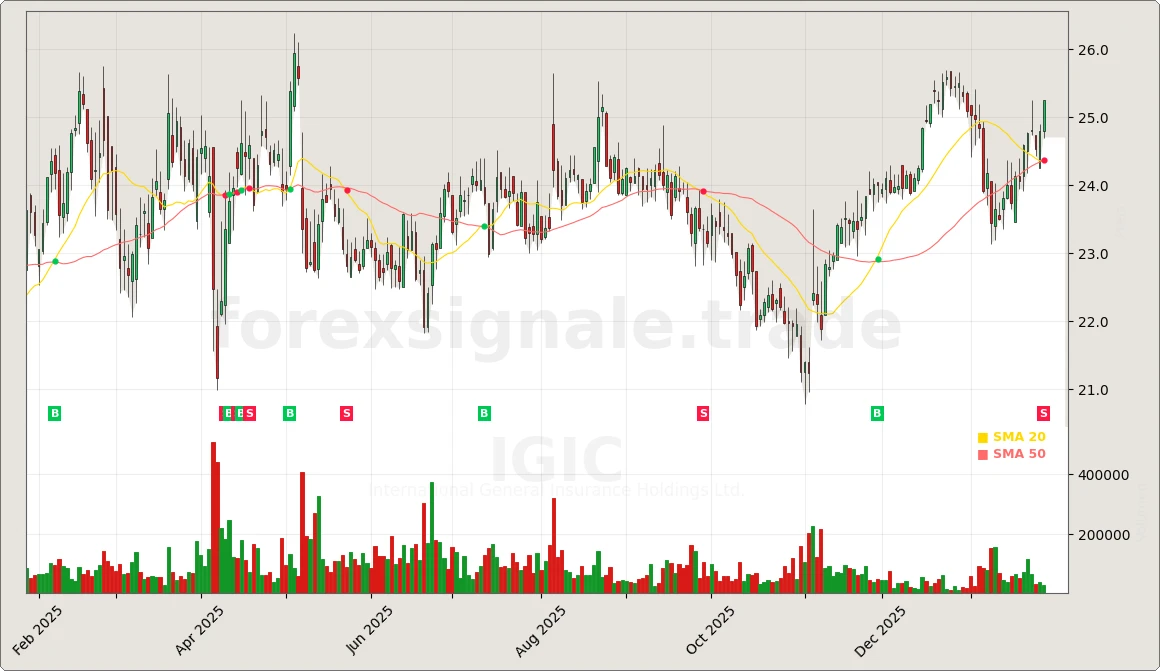Click the clustered B-B-S signal group in early April
This screenshot has width=1160, height=671.
click(x=237, y=412)
